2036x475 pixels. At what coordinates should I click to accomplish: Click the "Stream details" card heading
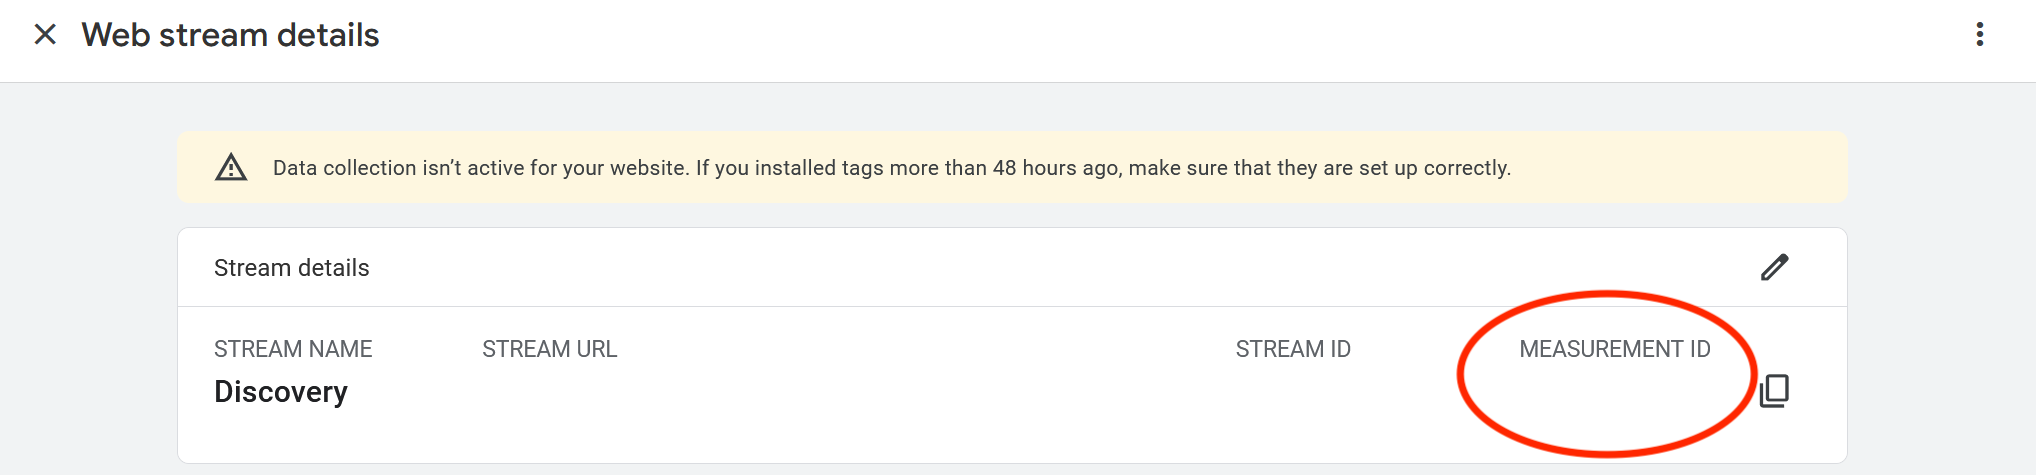click(x=291, y=268)
